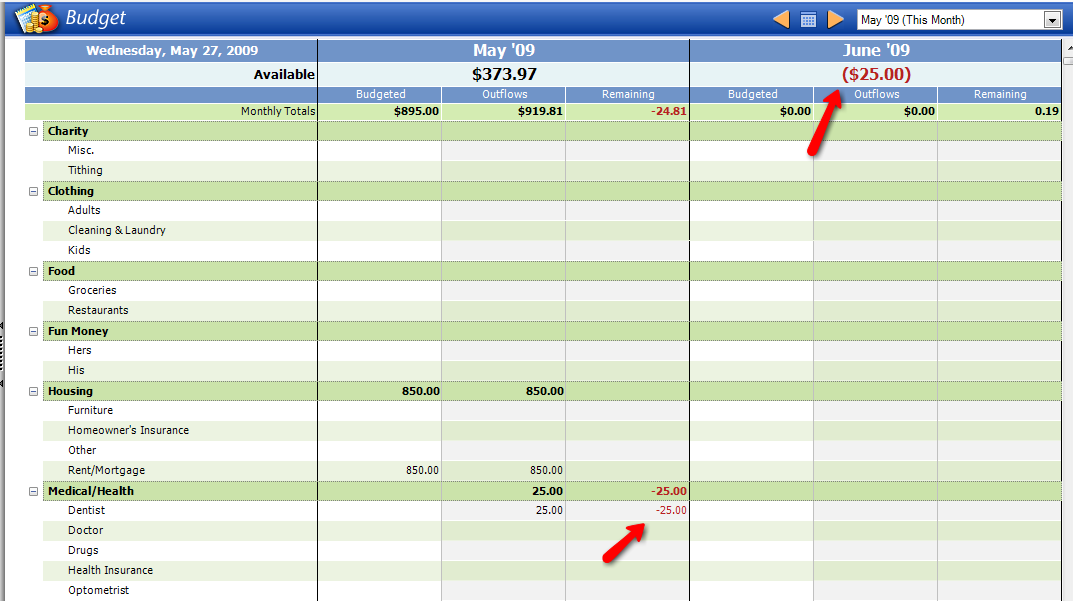Click June Remaining column header
1073x601 pixels.
[1000, 94]
